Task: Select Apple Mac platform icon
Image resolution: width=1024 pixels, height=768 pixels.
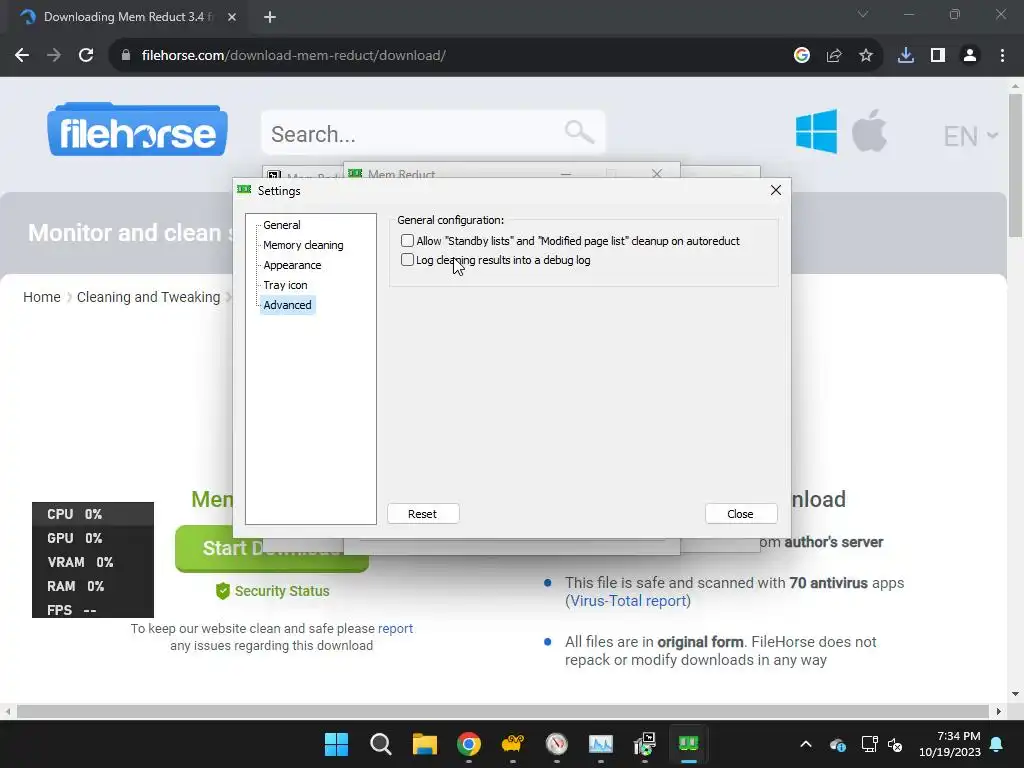Action: click(x=869, y=131)
